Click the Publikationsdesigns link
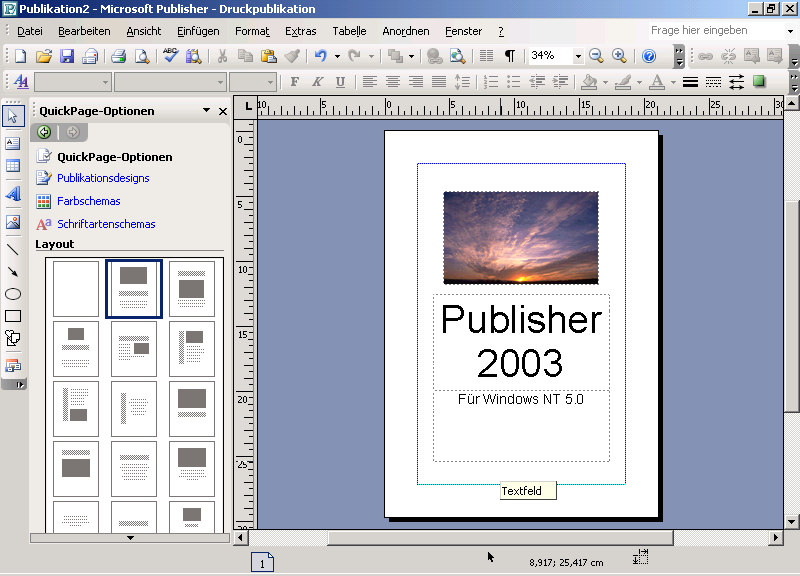Screen dimensions: 800x576 (x=103, y=178)
